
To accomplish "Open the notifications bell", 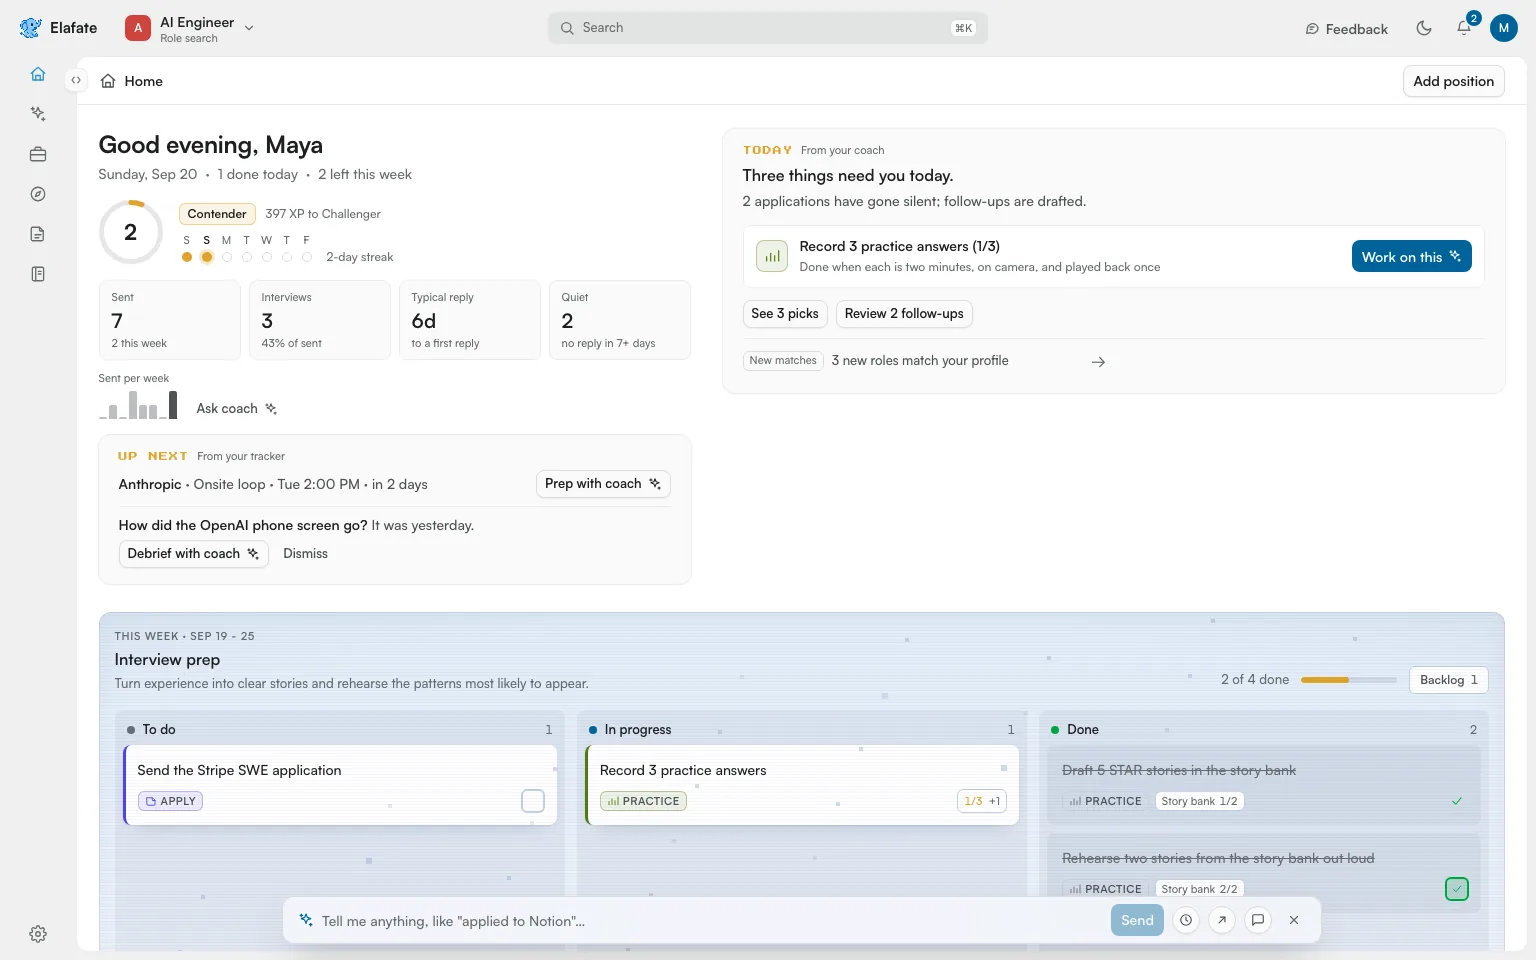I will [x=1464, y=28].
